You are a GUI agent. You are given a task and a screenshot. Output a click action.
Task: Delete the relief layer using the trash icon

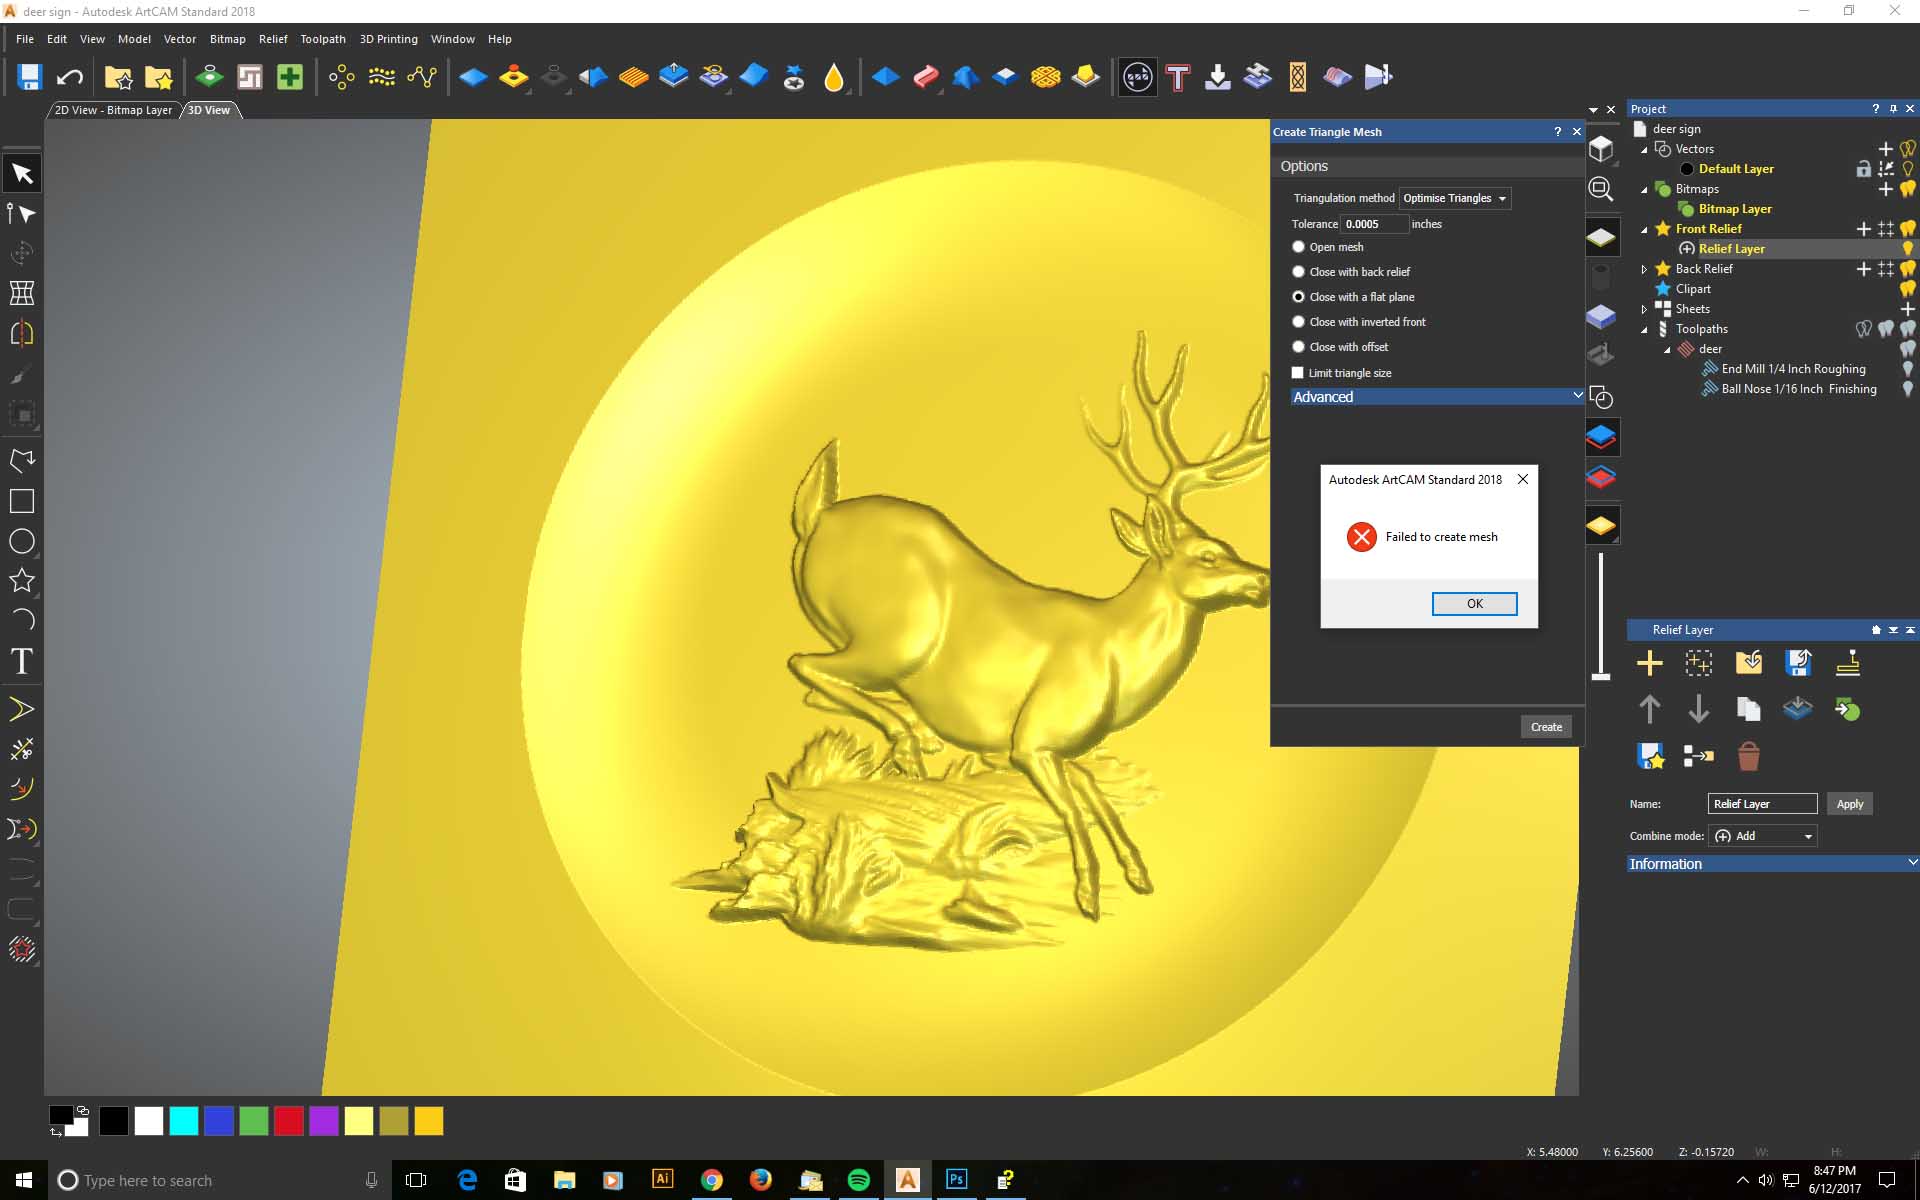pos(1749,757)
